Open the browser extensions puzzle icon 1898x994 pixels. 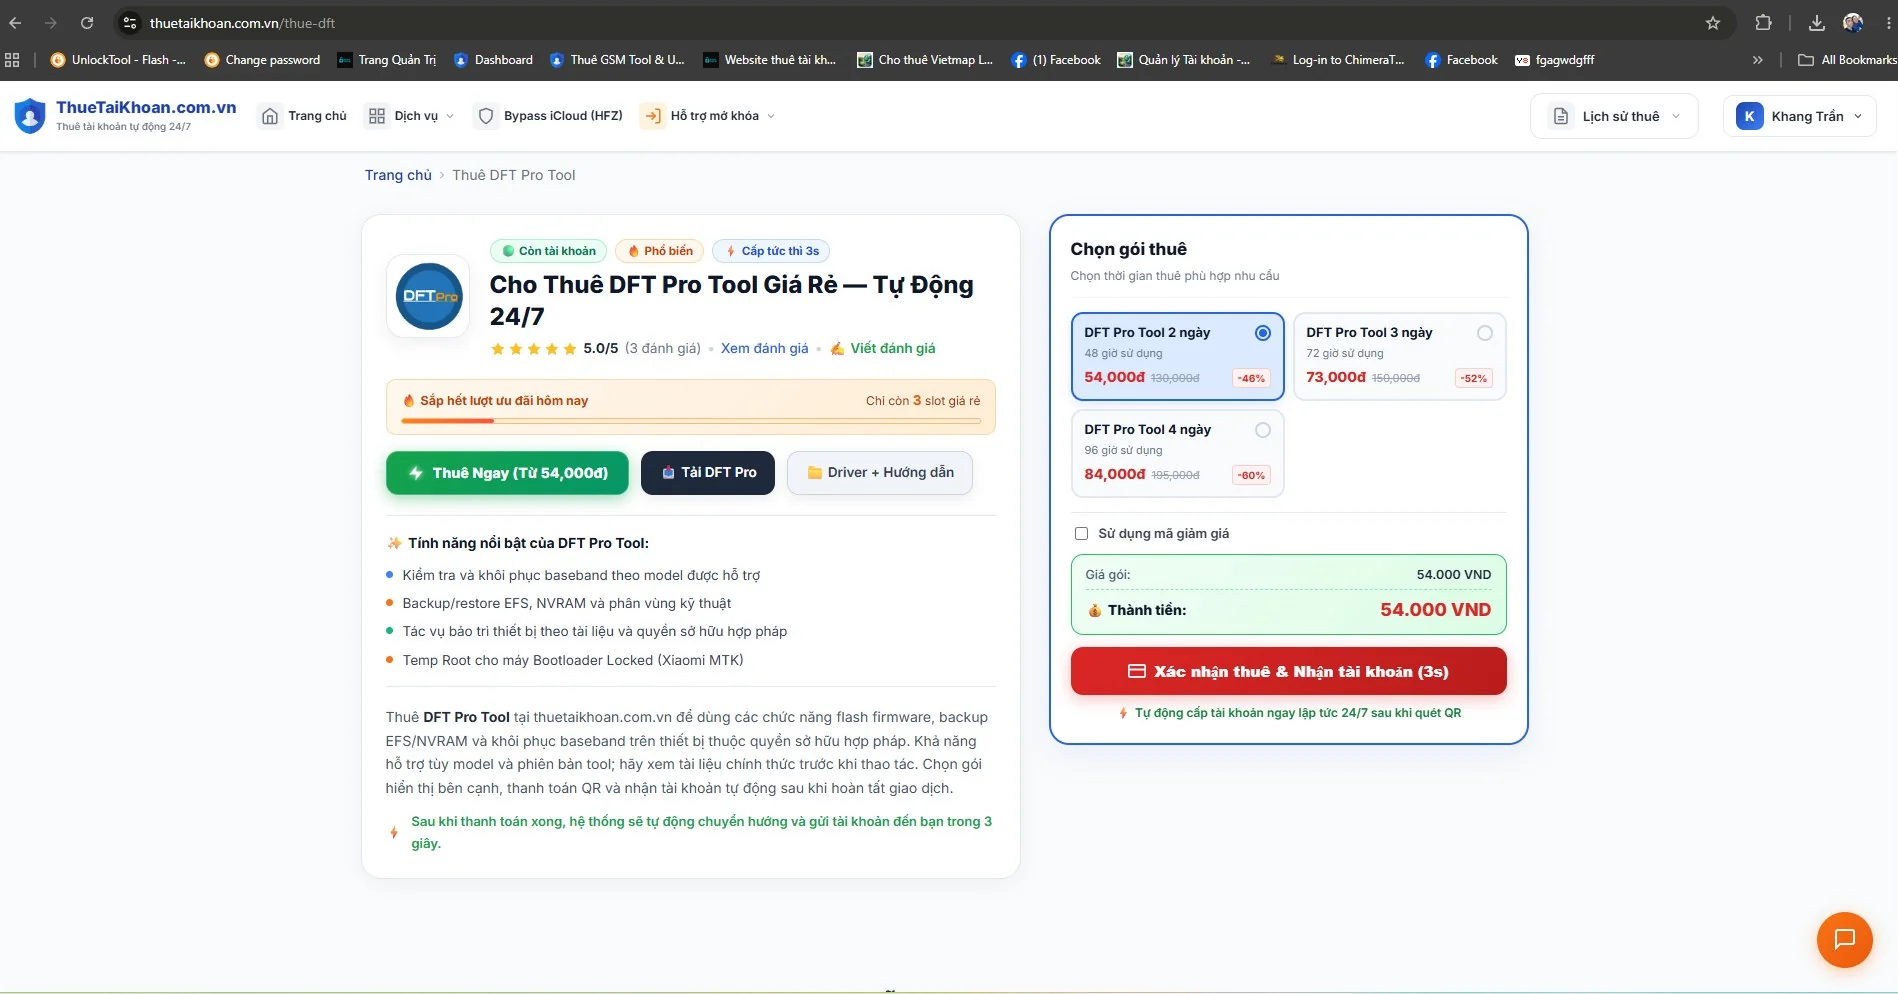pyautogui.click(x=1763, y=23)
